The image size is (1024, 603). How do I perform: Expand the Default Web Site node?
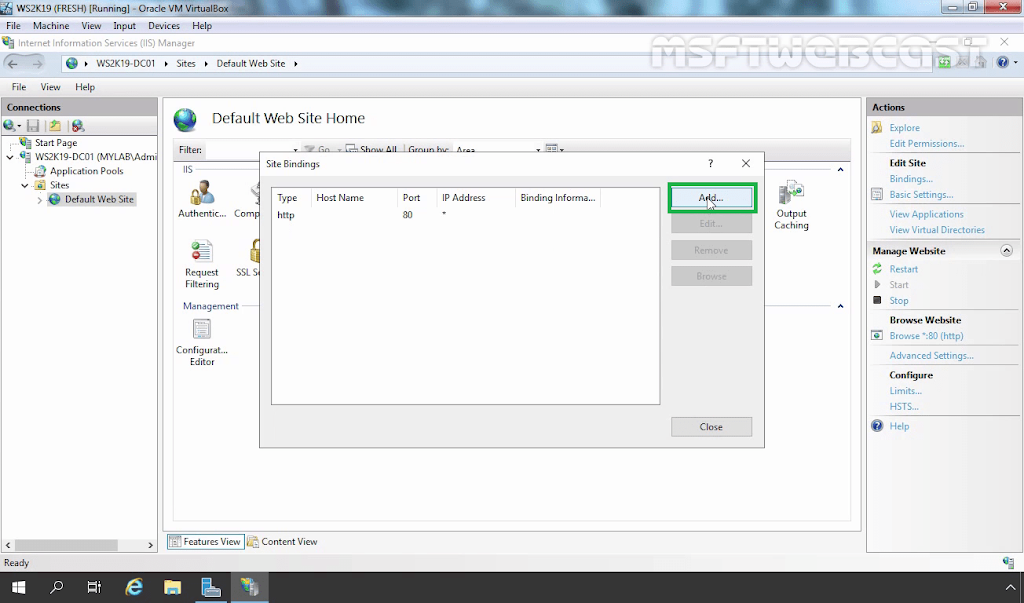pyautogui.click(x=40, y=200)
